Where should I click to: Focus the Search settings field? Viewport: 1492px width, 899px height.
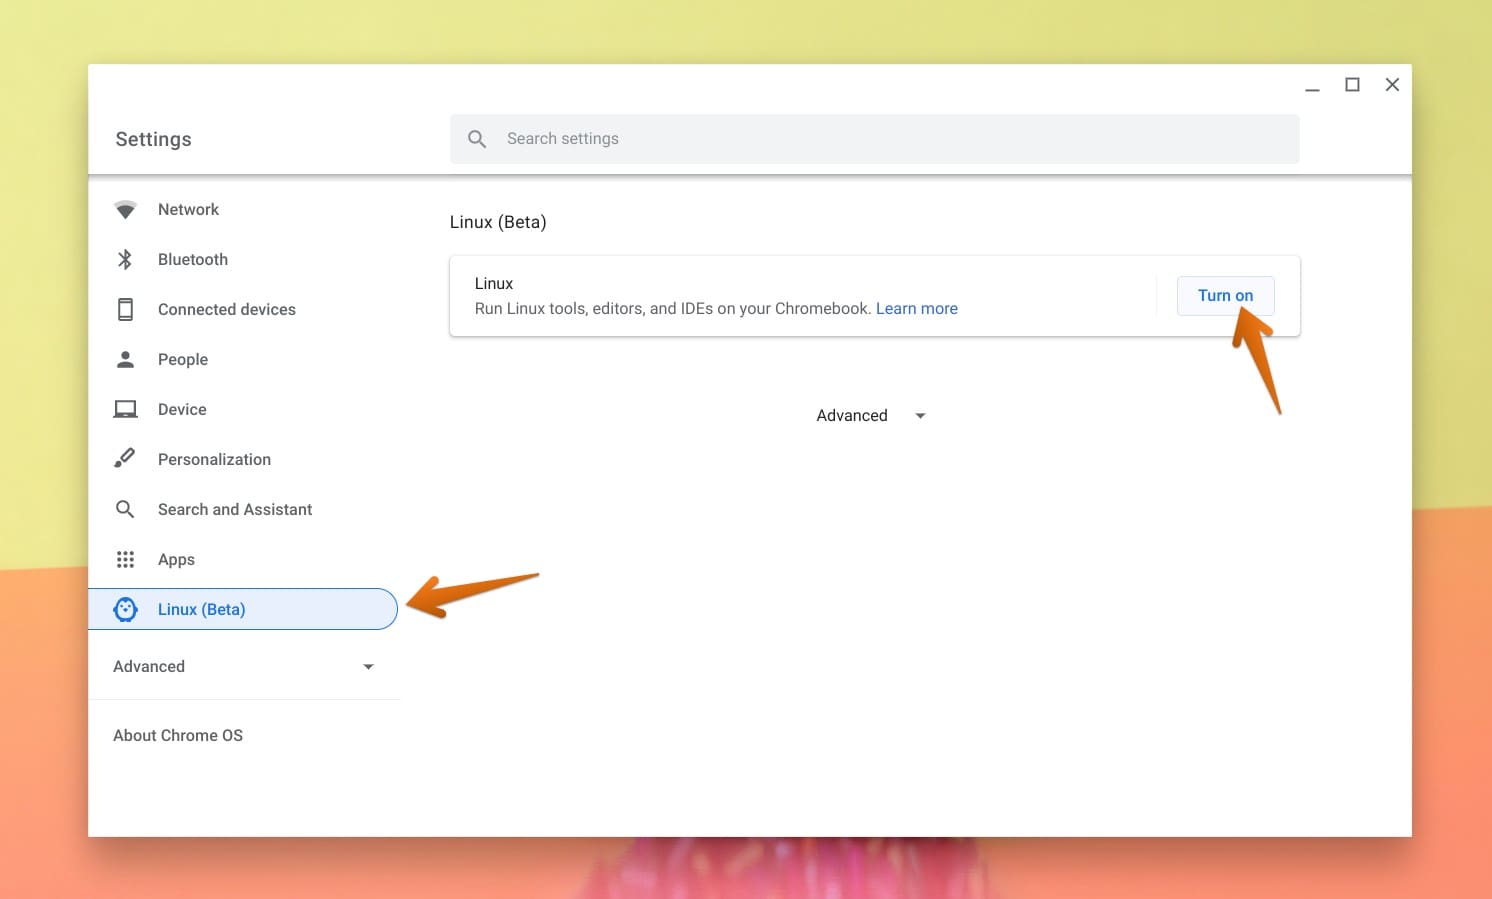tap(875, 139)
